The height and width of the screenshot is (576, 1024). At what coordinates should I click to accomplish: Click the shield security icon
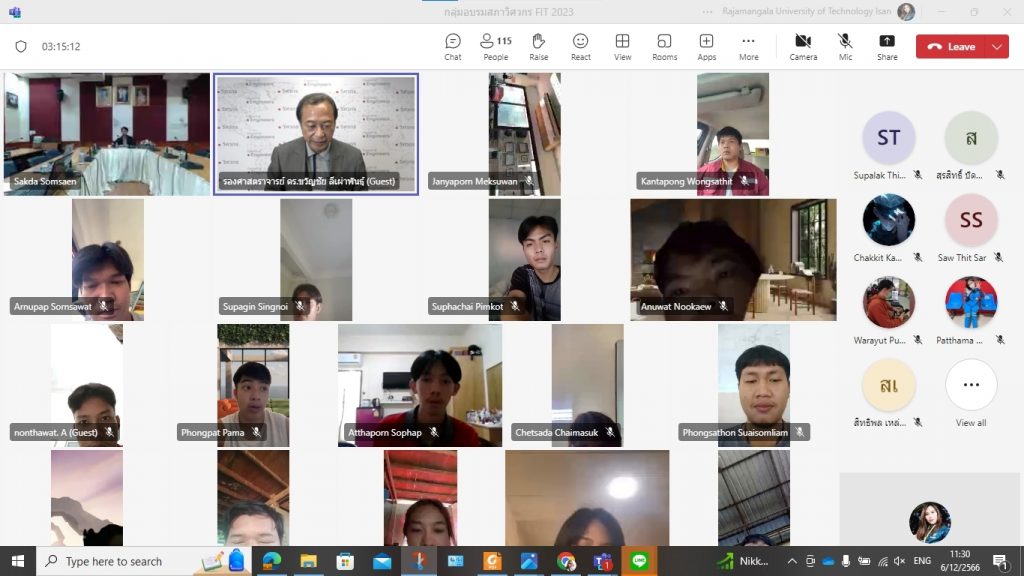[21, 47]
